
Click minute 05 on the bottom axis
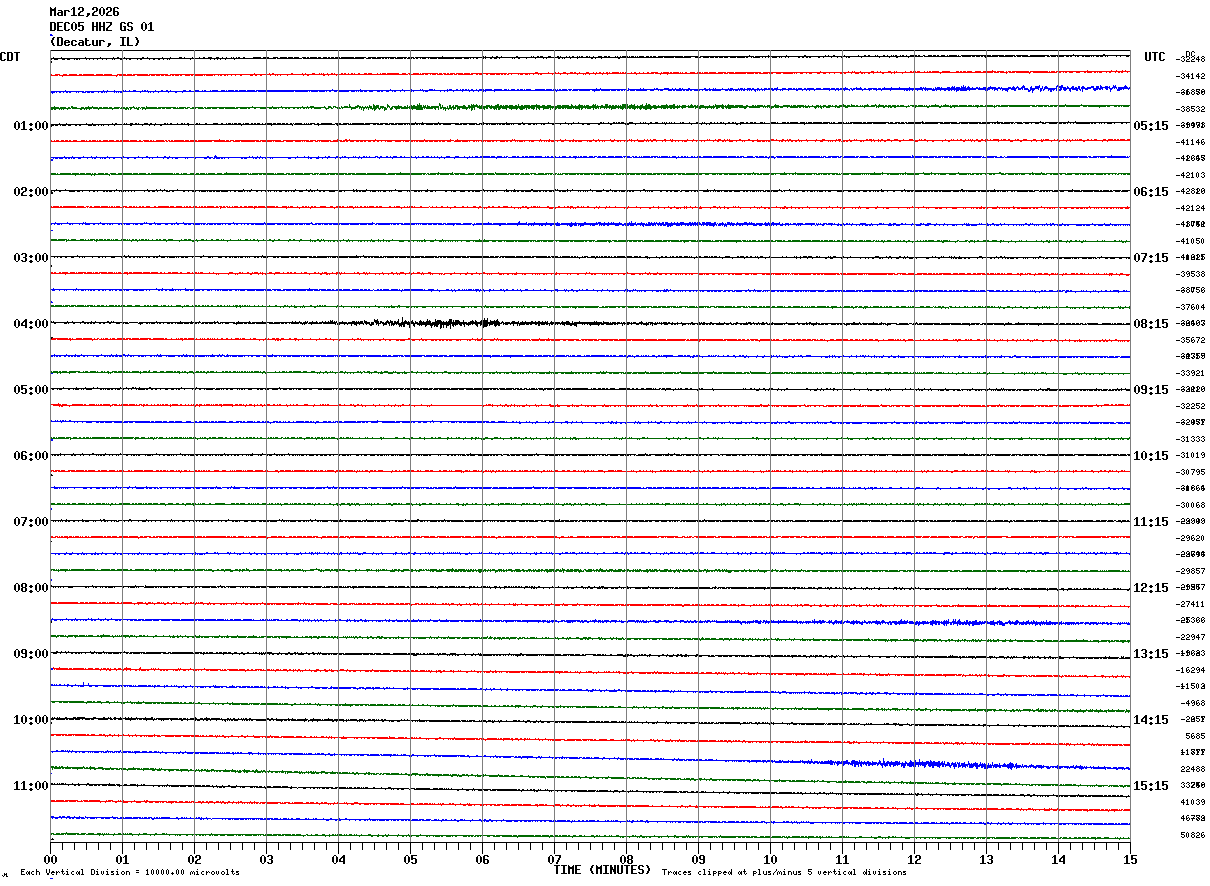click(x=410, y=859)
